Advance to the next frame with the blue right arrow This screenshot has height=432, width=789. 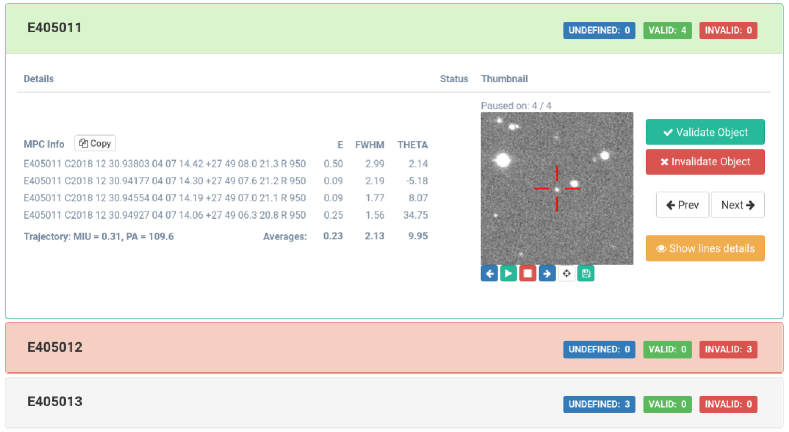click(547, 274)
